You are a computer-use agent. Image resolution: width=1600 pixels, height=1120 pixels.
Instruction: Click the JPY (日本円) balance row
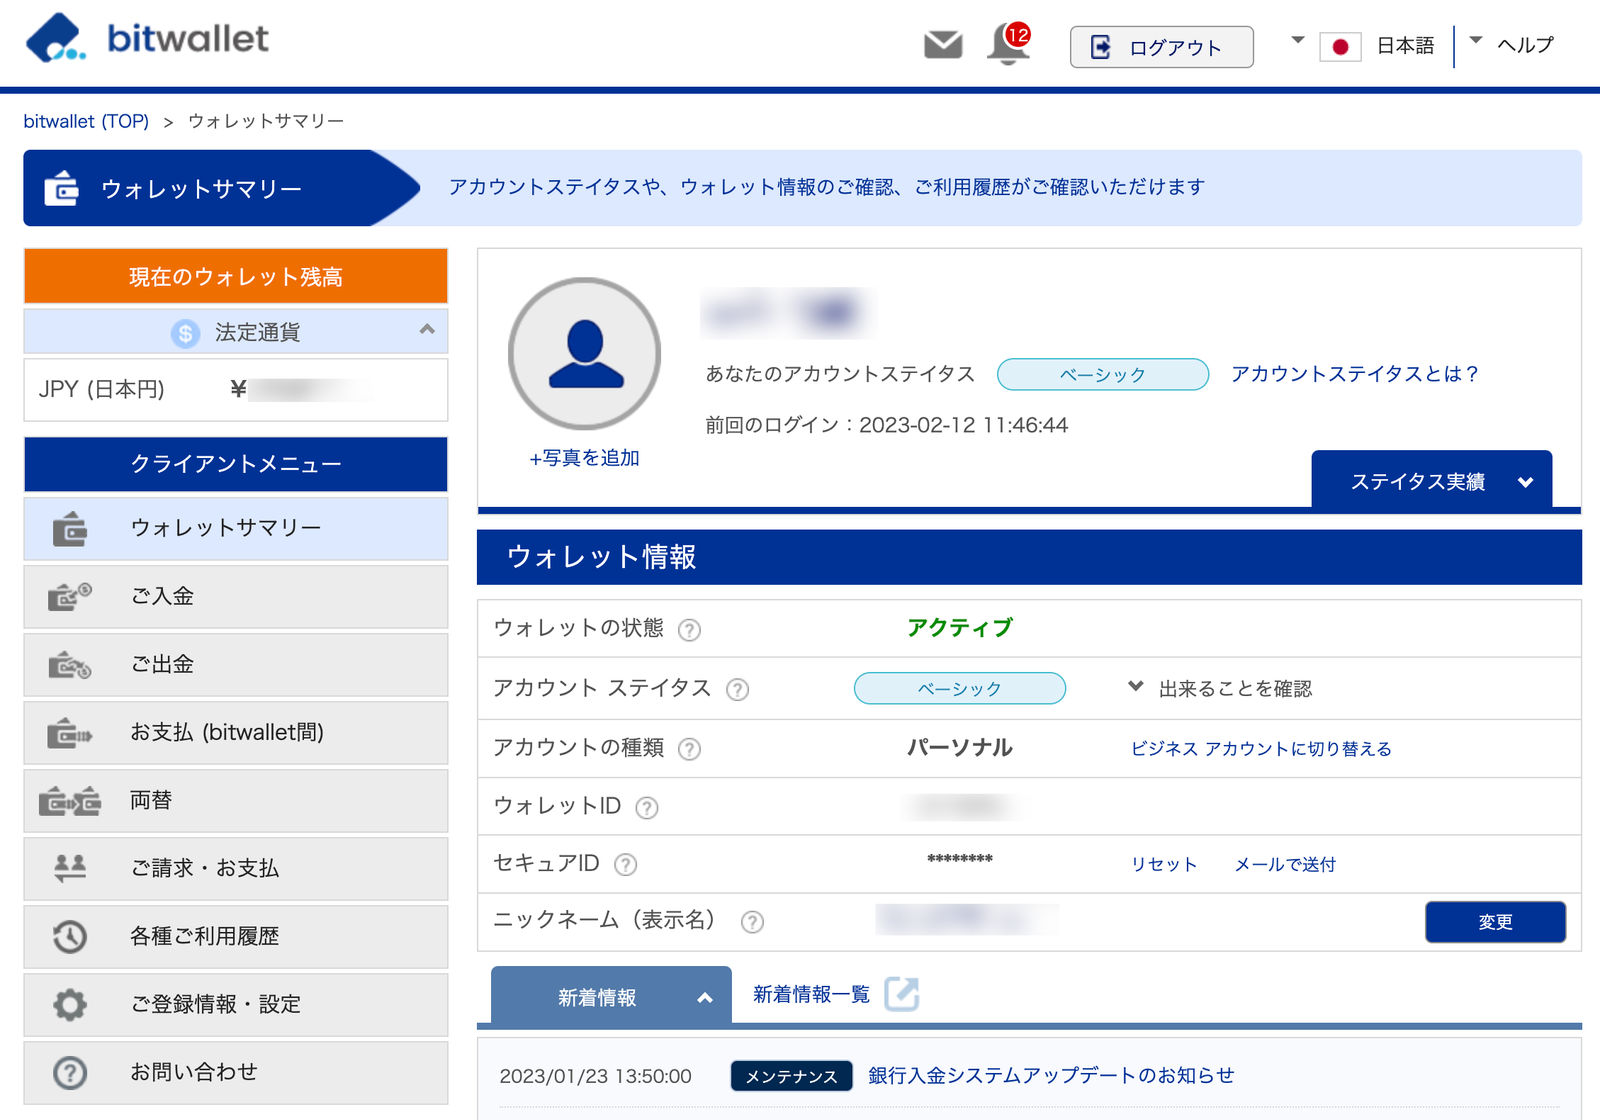[236, 389]
